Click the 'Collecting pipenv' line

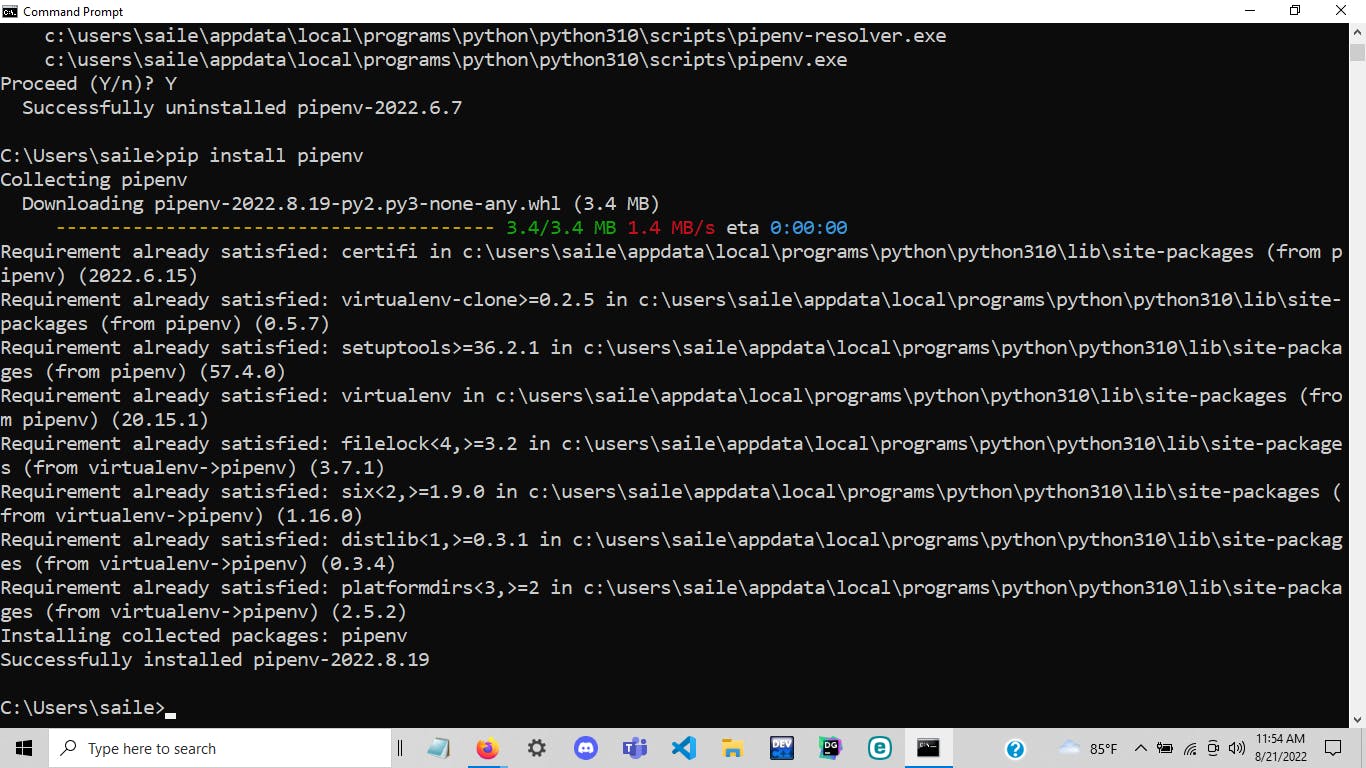[93, 180]
